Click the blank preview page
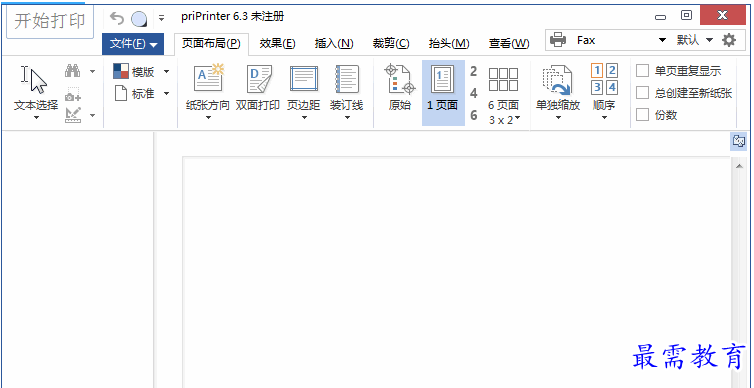This screenshot has height=388, width=754. [x=456, y=272]
